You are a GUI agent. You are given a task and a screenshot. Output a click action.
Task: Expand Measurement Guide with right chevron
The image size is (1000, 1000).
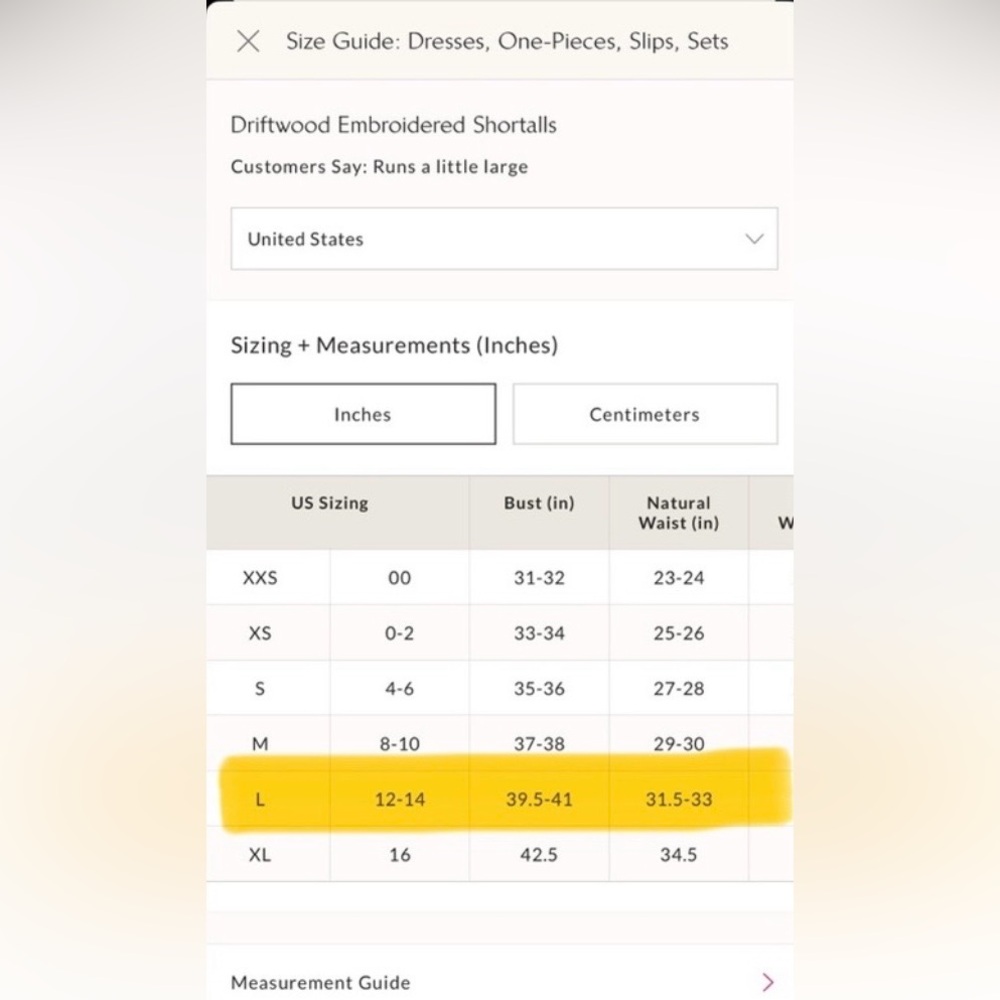[x=768, y=982]
